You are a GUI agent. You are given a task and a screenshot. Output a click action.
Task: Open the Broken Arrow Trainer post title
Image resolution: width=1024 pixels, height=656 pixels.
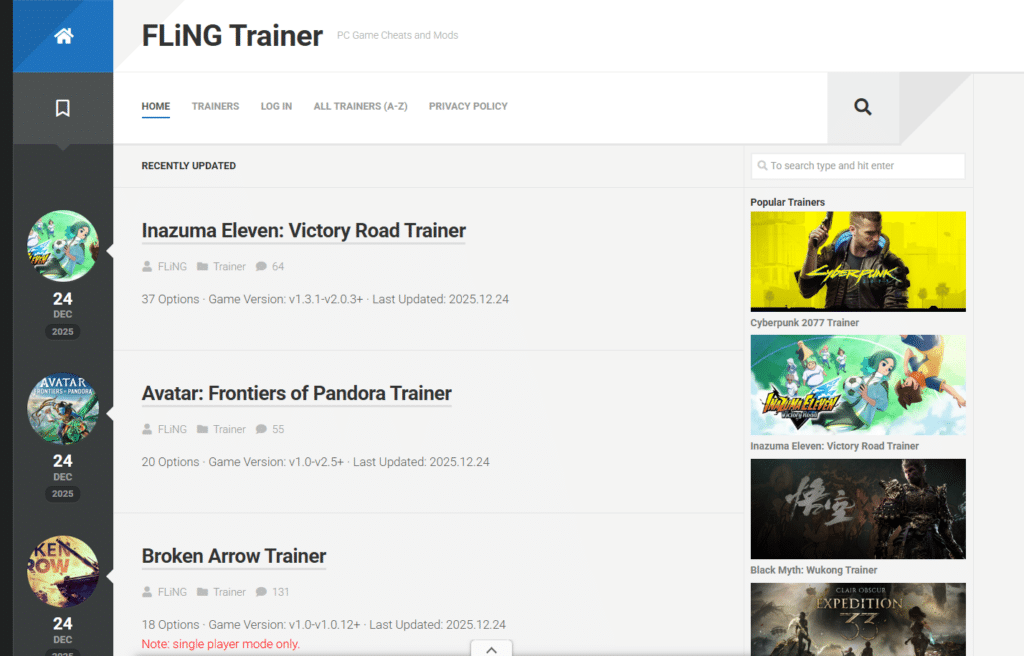click(x=234, y=556)
